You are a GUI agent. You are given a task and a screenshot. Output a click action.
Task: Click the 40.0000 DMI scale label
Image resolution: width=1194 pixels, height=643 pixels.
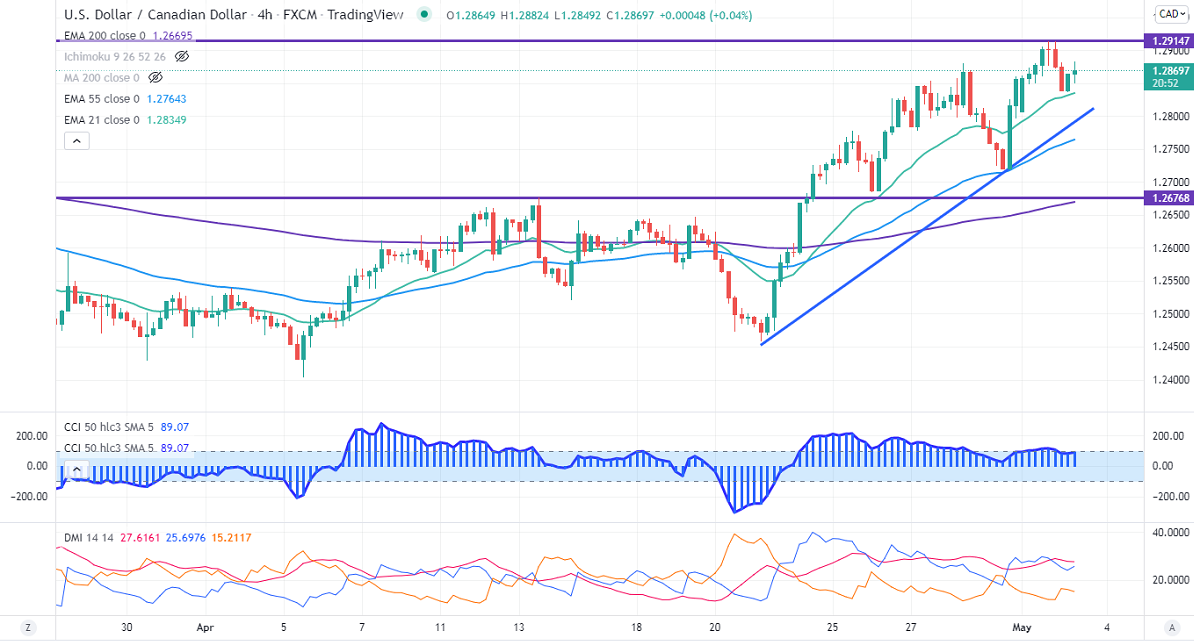(1171, 533)
